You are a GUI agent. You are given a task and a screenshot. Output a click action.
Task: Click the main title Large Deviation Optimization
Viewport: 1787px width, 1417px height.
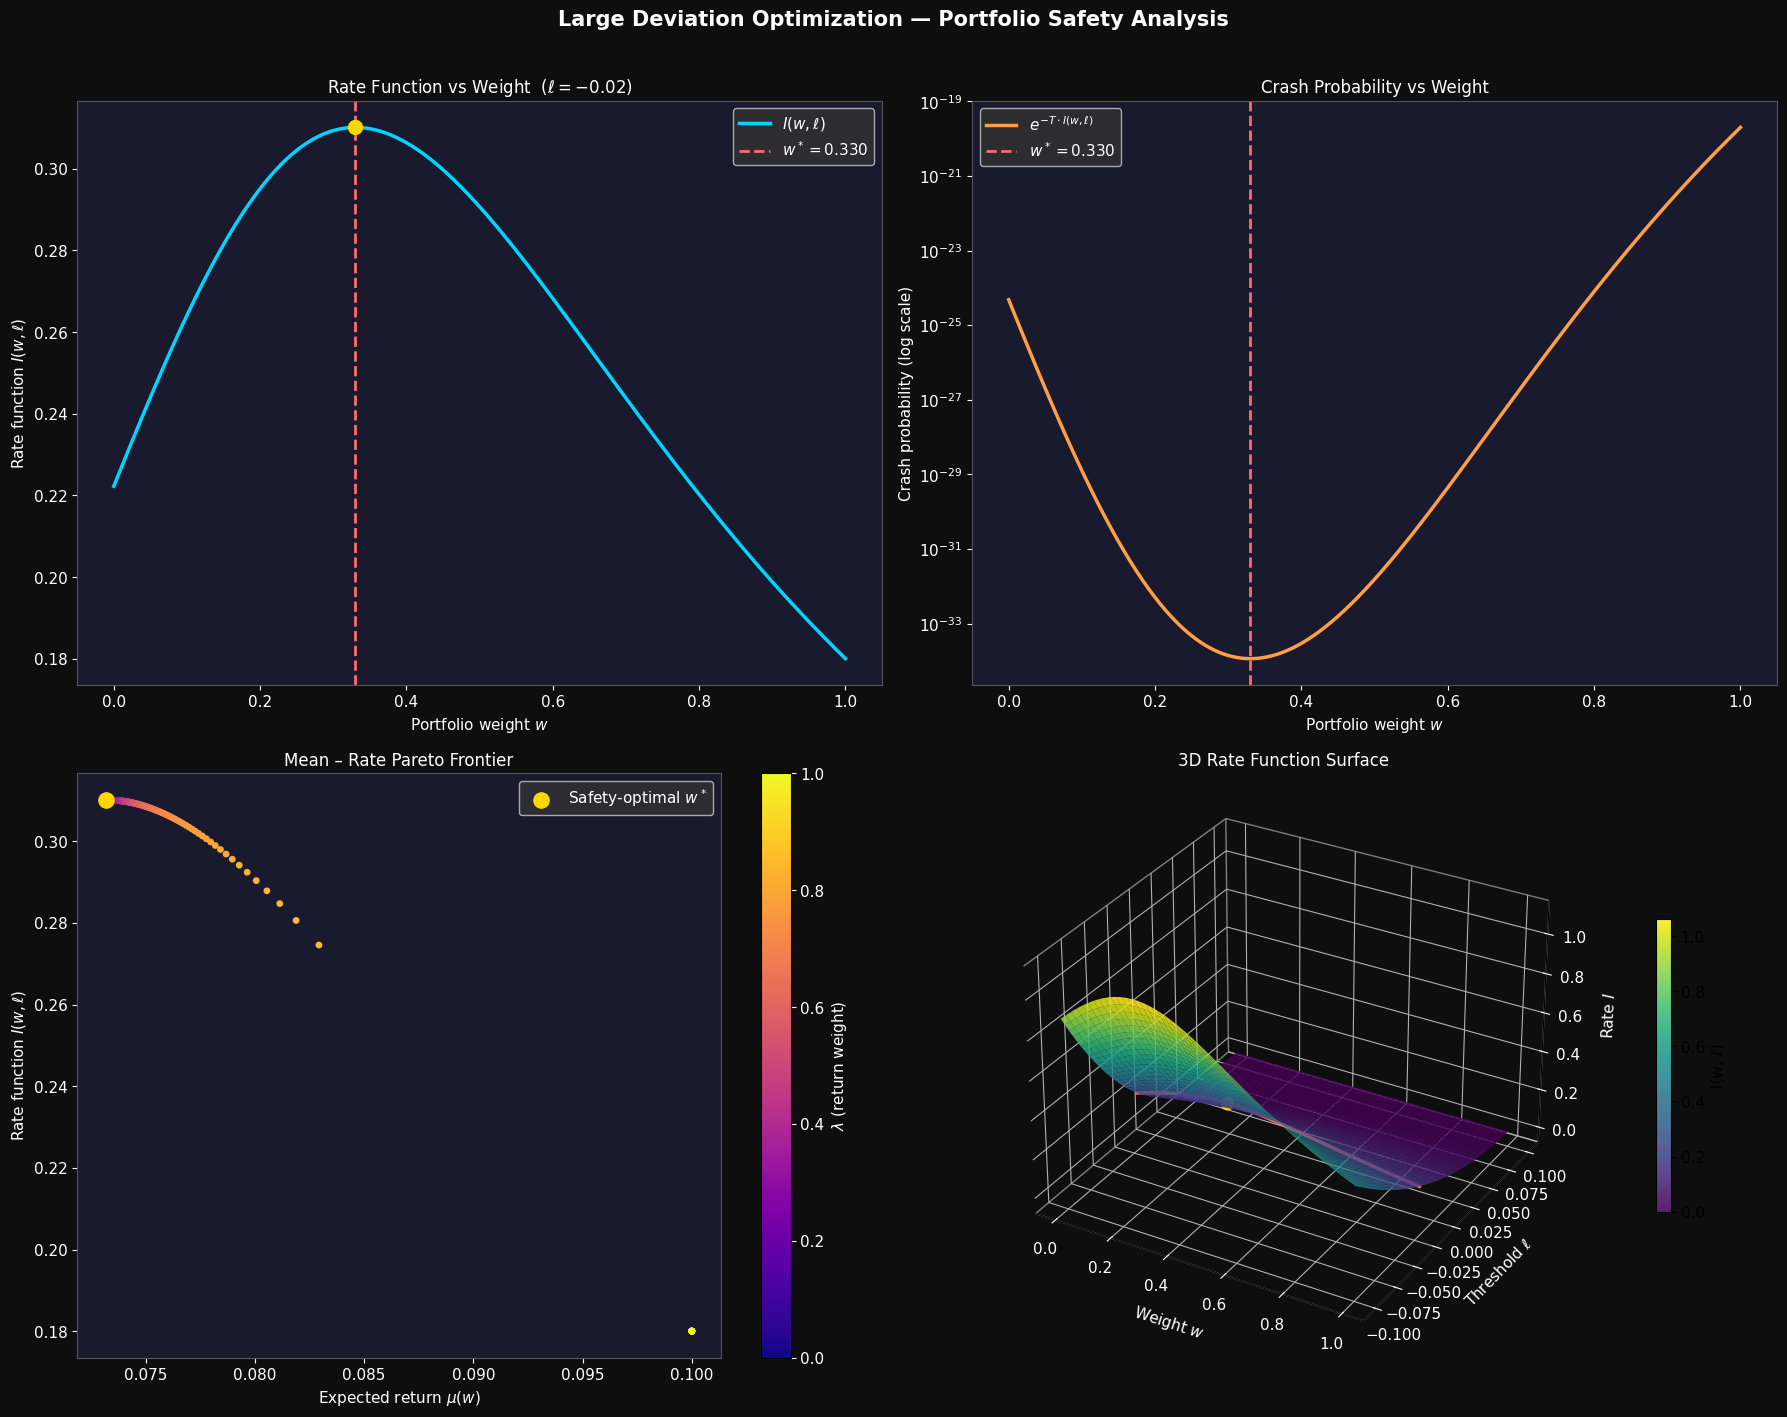(893, 19)
